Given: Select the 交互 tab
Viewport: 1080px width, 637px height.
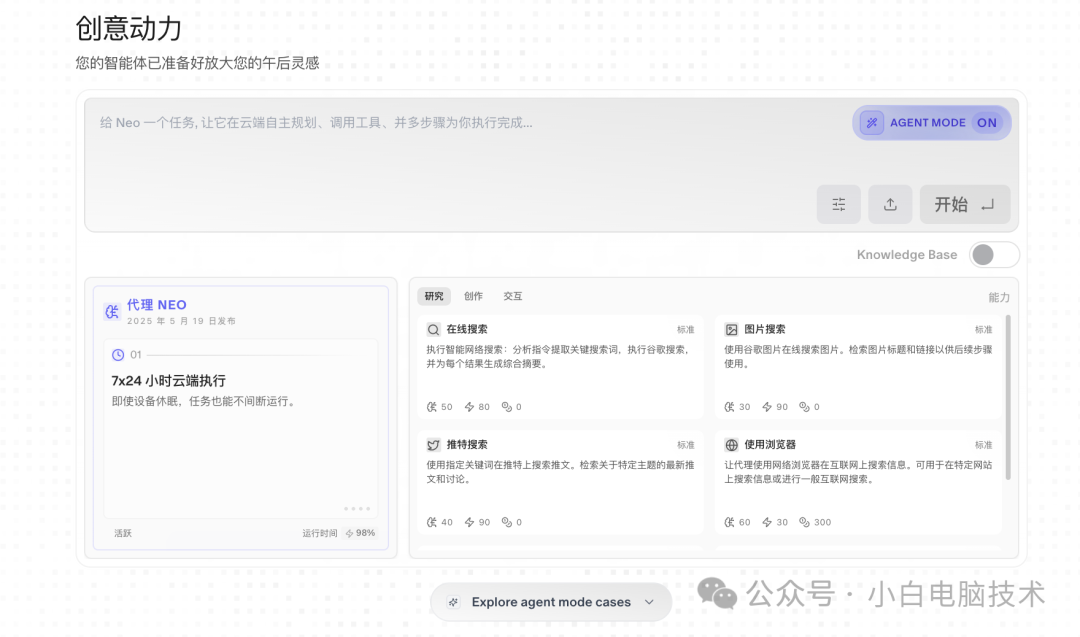Looking at the screenshot, I should pyautogui.click(x=512, y=296).
